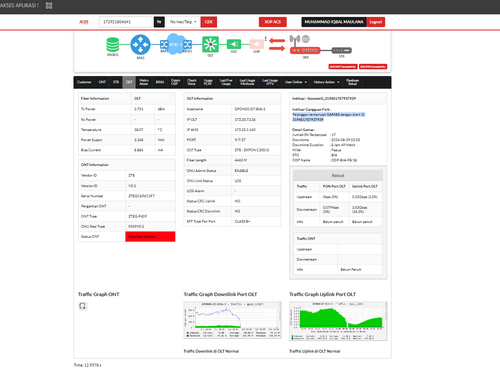Open the Metro Akses tab
This screenshot has width=500, height=370.
144,82
